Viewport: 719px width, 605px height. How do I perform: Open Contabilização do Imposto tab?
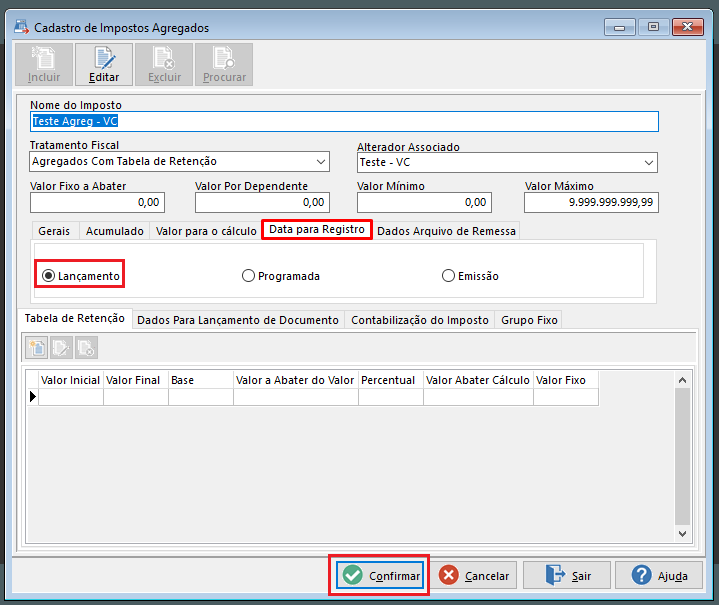[420, 320]
